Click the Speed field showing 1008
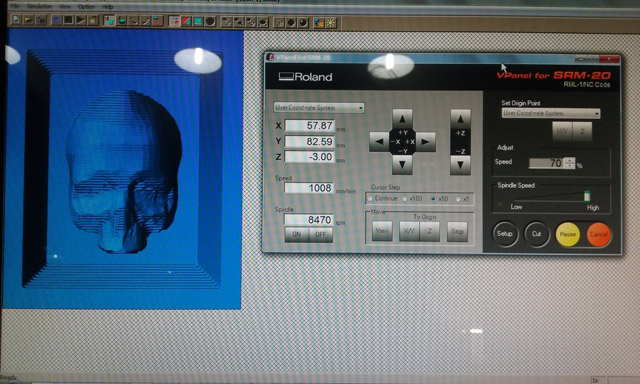This screenshot has height=384, width=640. [309, 188]
